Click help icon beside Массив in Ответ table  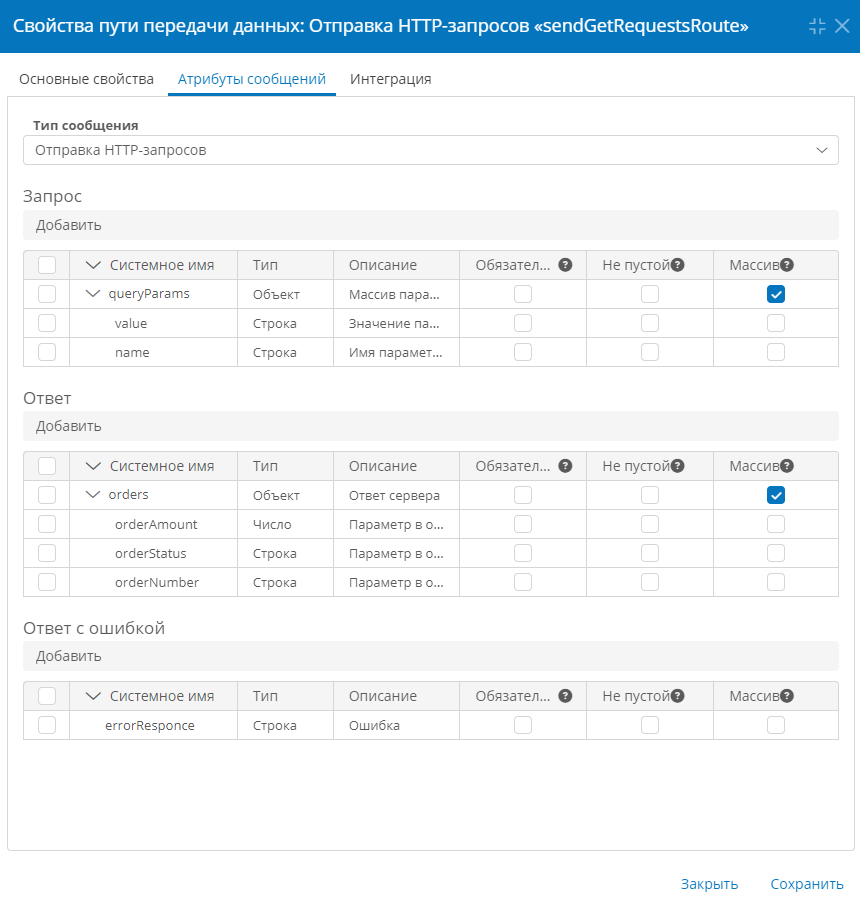tap(787, 466)
